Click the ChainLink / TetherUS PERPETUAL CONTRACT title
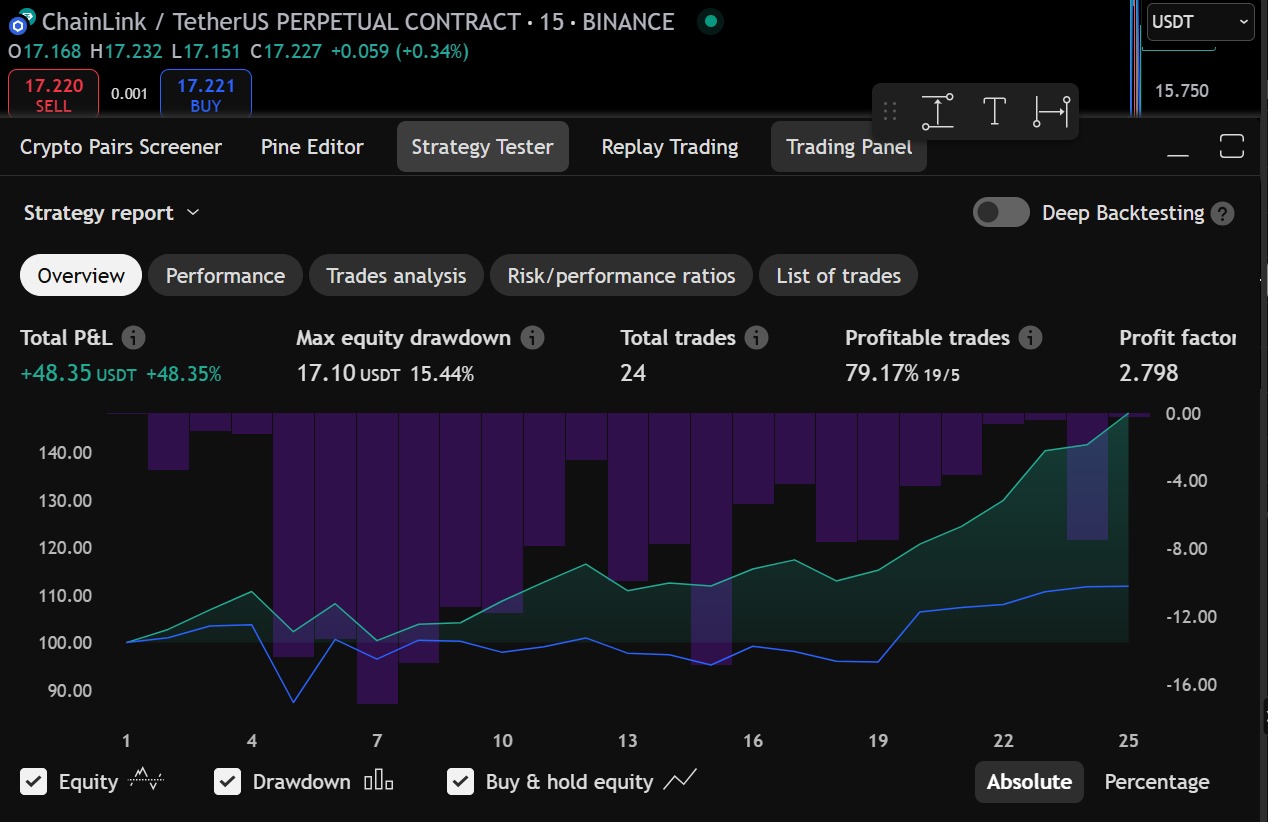The height and width of the screenshot is (822, 1268). 358,21
